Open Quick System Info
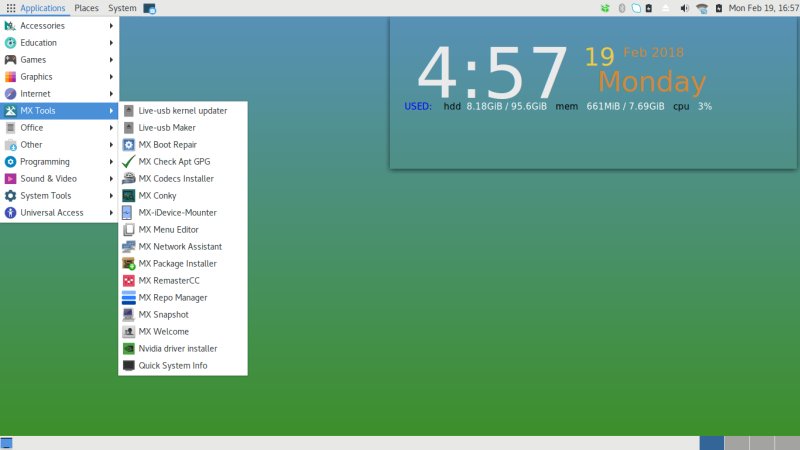 point(172,366)
